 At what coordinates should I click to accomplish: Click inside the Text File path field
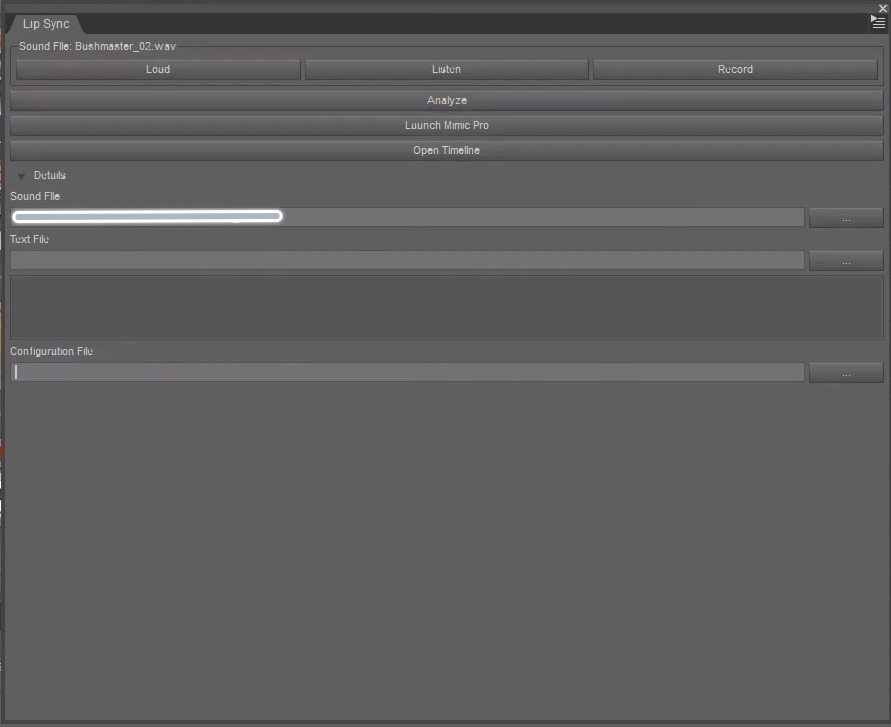(x=400, y=260)
